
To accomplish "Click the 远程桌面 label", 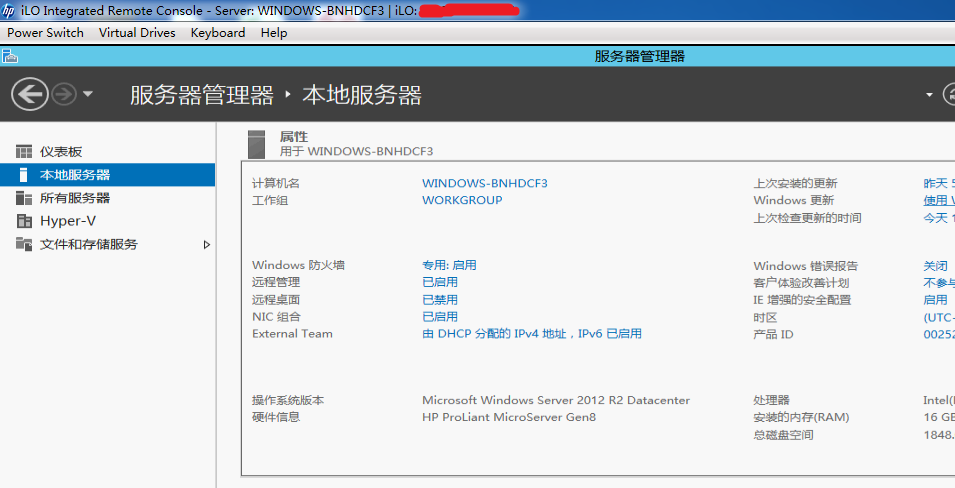I will click(276, 300).
